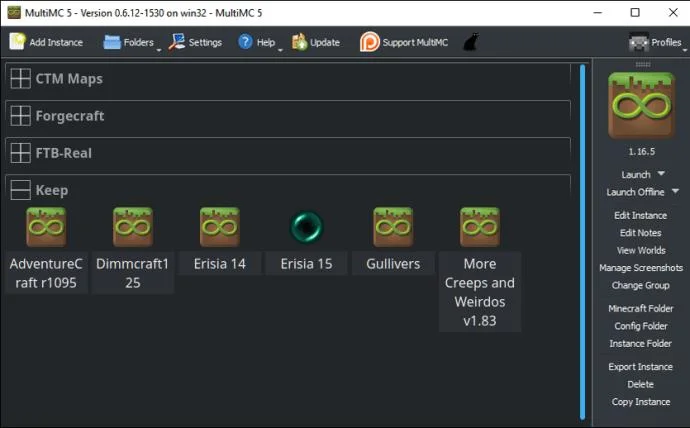Click Edit Instance
This screenshot has height=428, width=690.
tap(640, 215)
